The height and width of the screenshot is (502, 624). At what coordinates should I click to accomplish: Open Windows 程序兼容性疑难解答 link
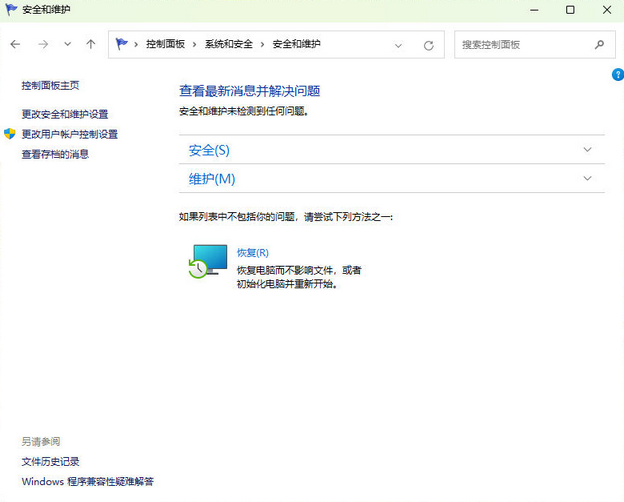88,481
